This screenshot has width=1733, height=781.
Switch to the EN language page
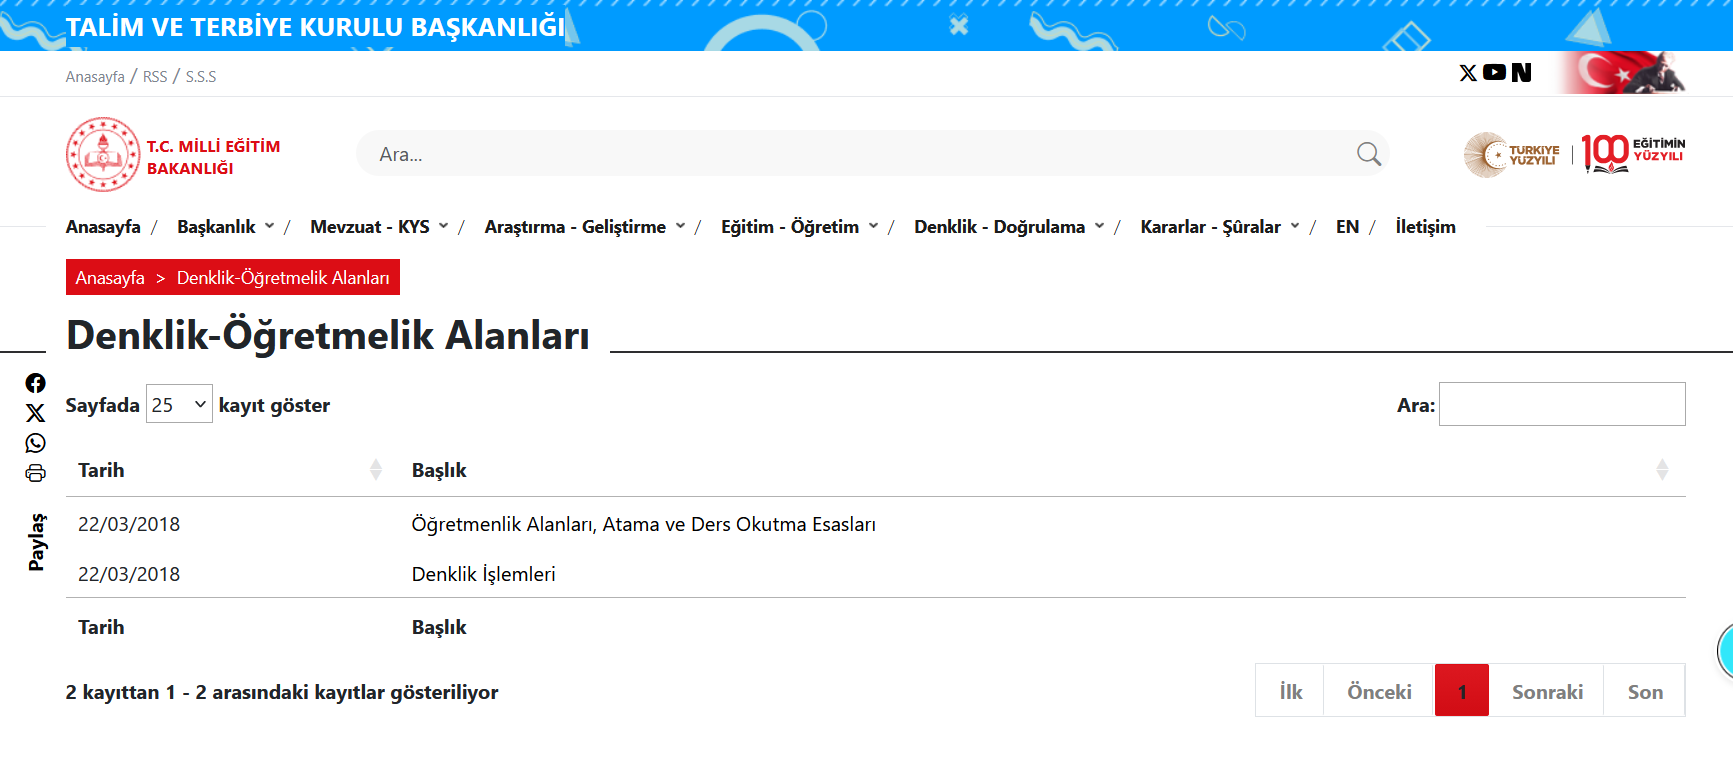click(1347, 227)
